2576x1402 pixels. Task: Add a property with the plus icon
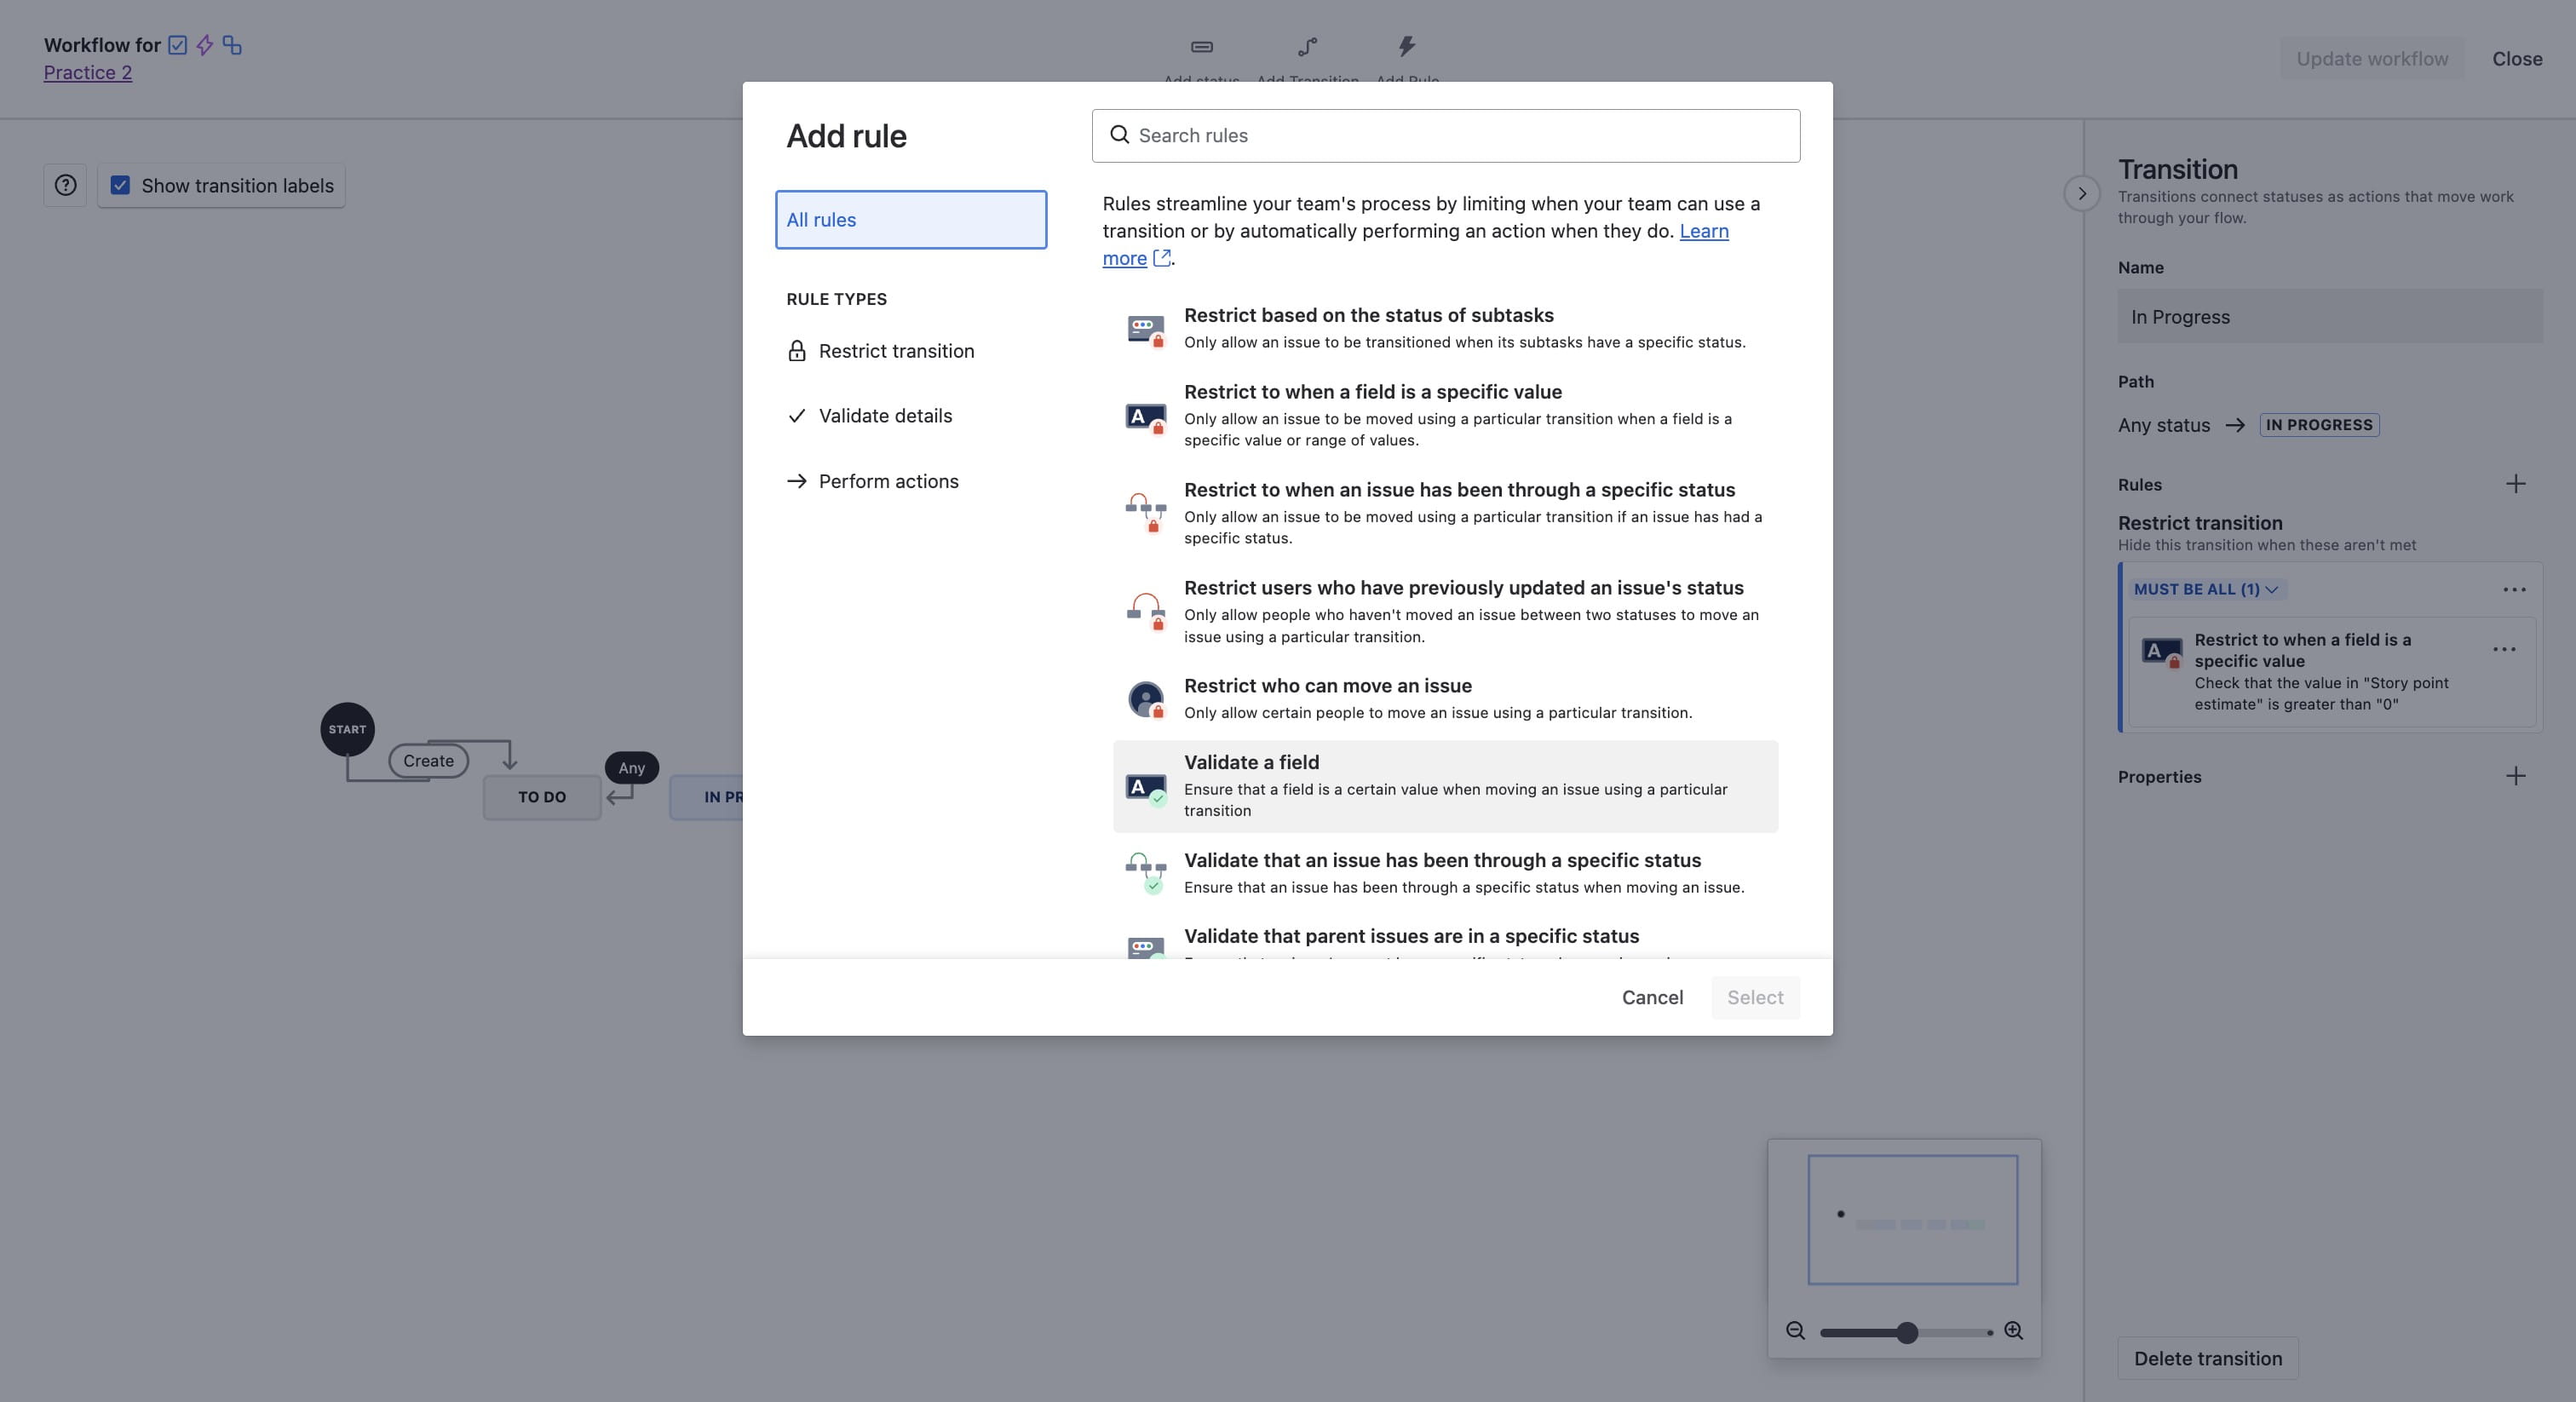pos(2516,776)
